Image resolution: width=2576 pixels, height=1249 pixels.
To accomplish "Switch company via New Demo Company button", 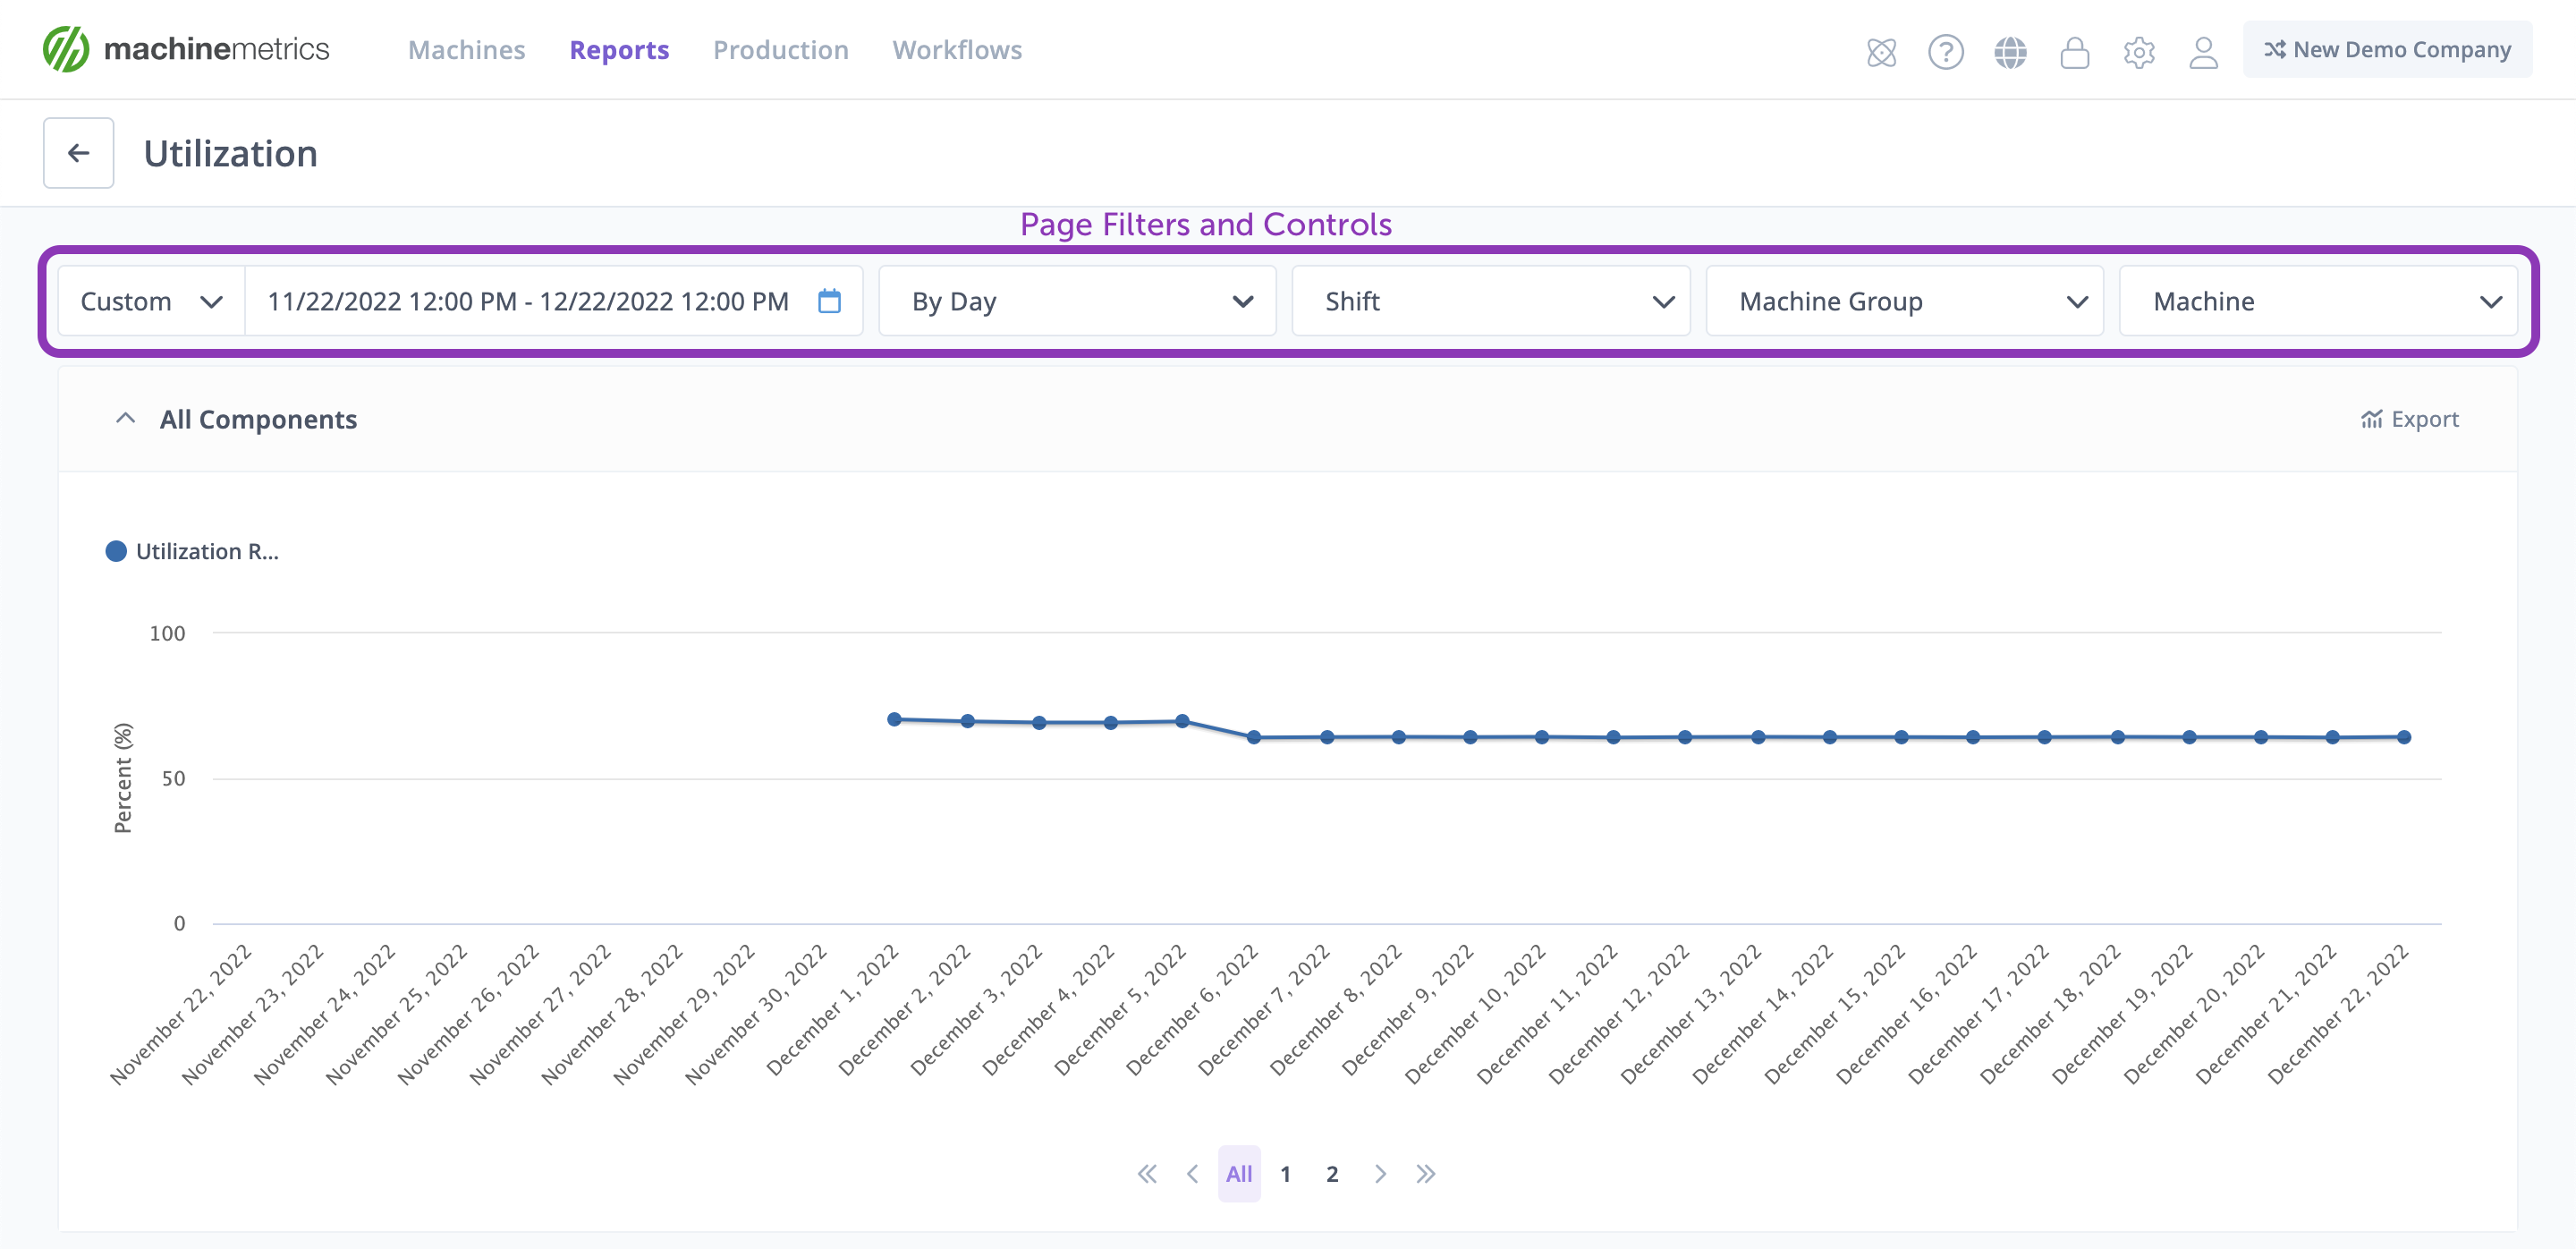I will [2386, 49].
